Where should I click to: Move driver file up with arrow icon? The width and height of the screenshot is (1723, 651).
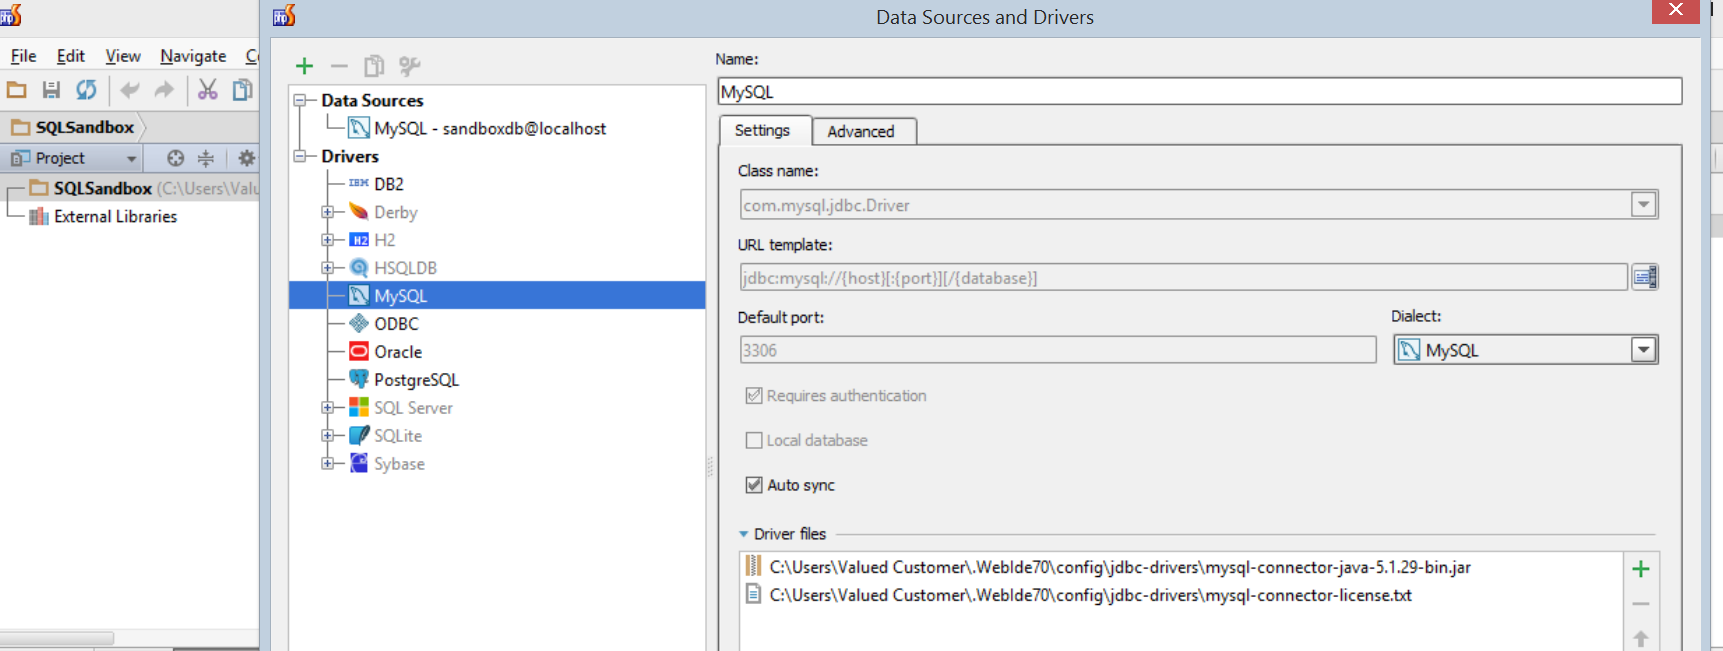coord(1641,638)
